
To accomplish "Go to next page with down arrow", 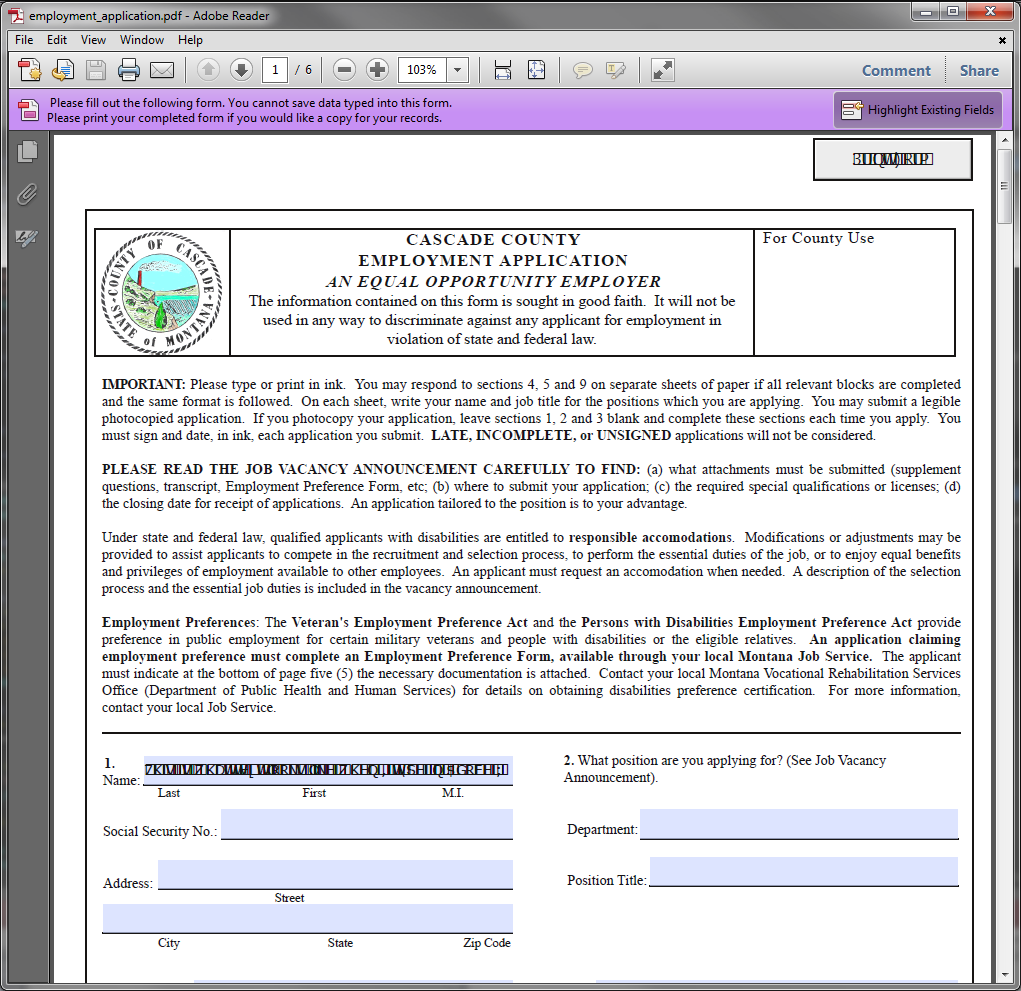I will point(241,70).
